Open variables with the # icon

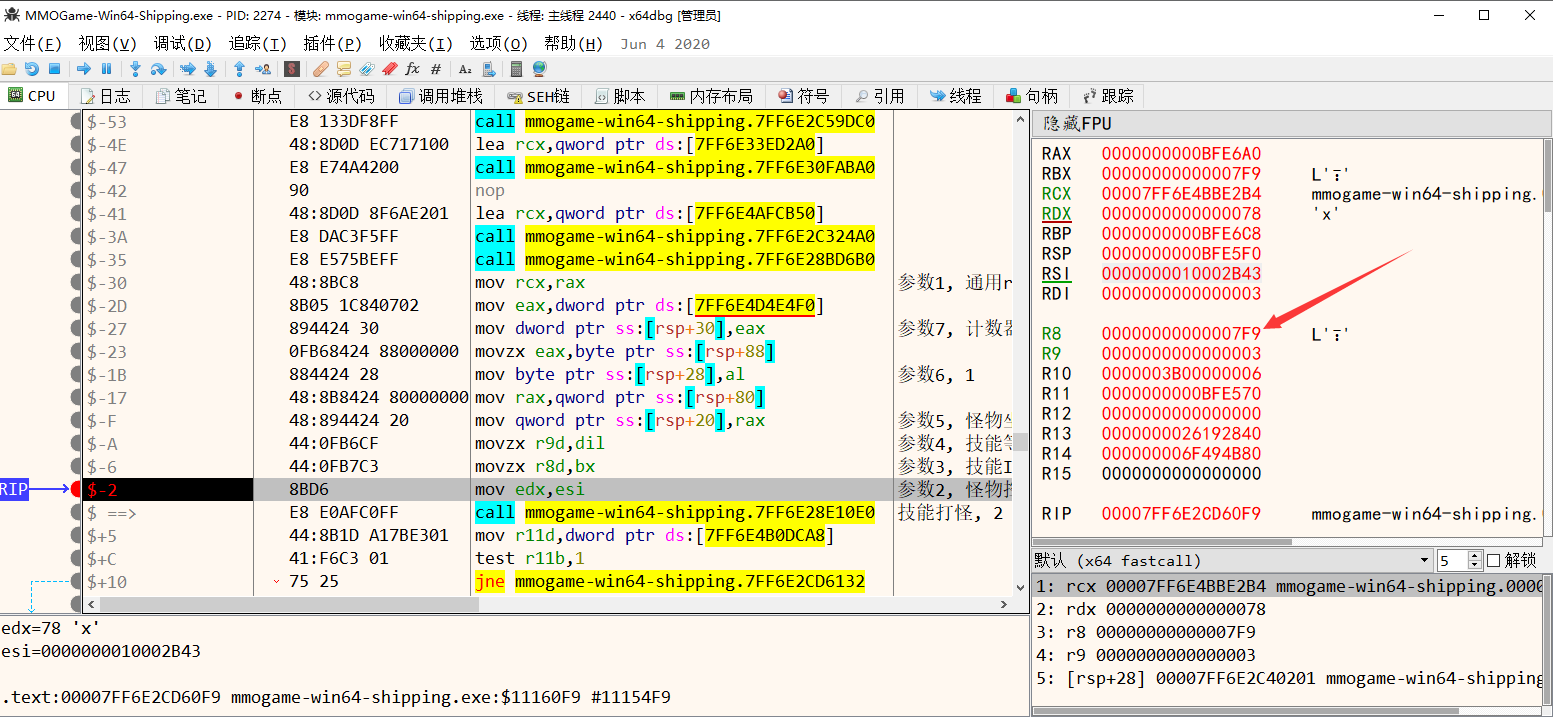click(x=436, y=69)
